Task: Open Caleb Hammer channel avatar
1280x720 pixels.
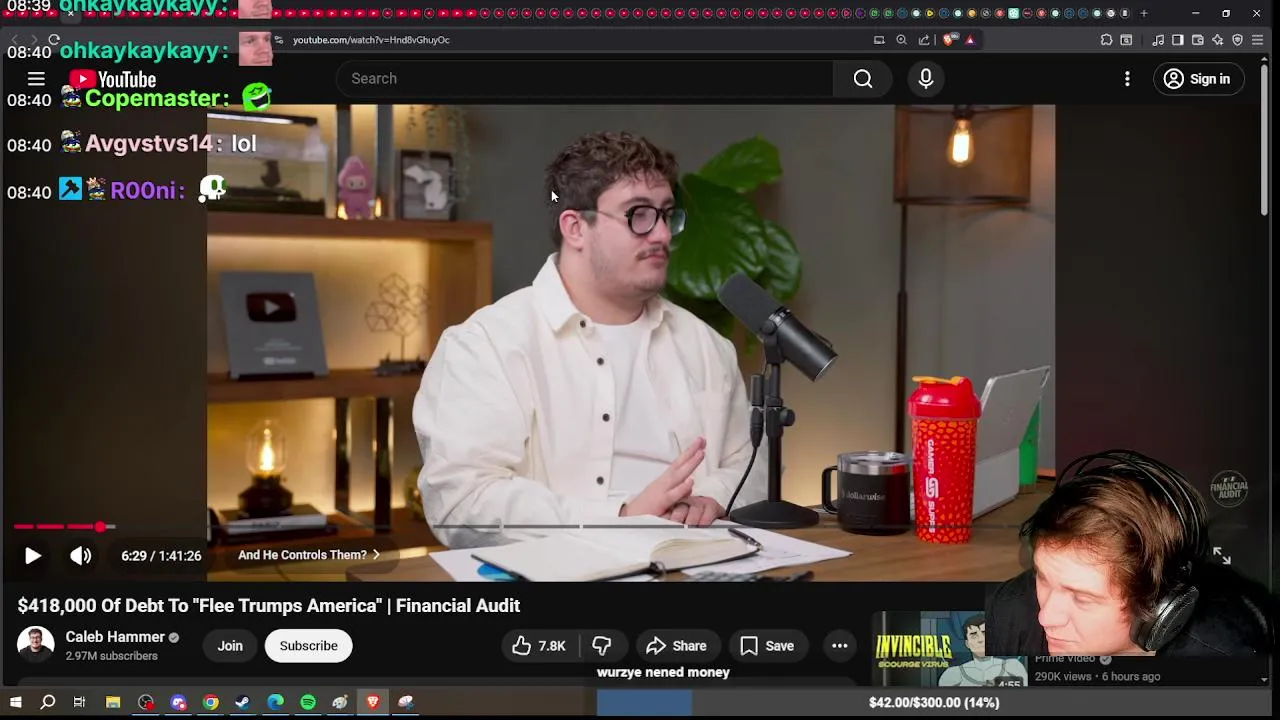Action: coord(35,645)
